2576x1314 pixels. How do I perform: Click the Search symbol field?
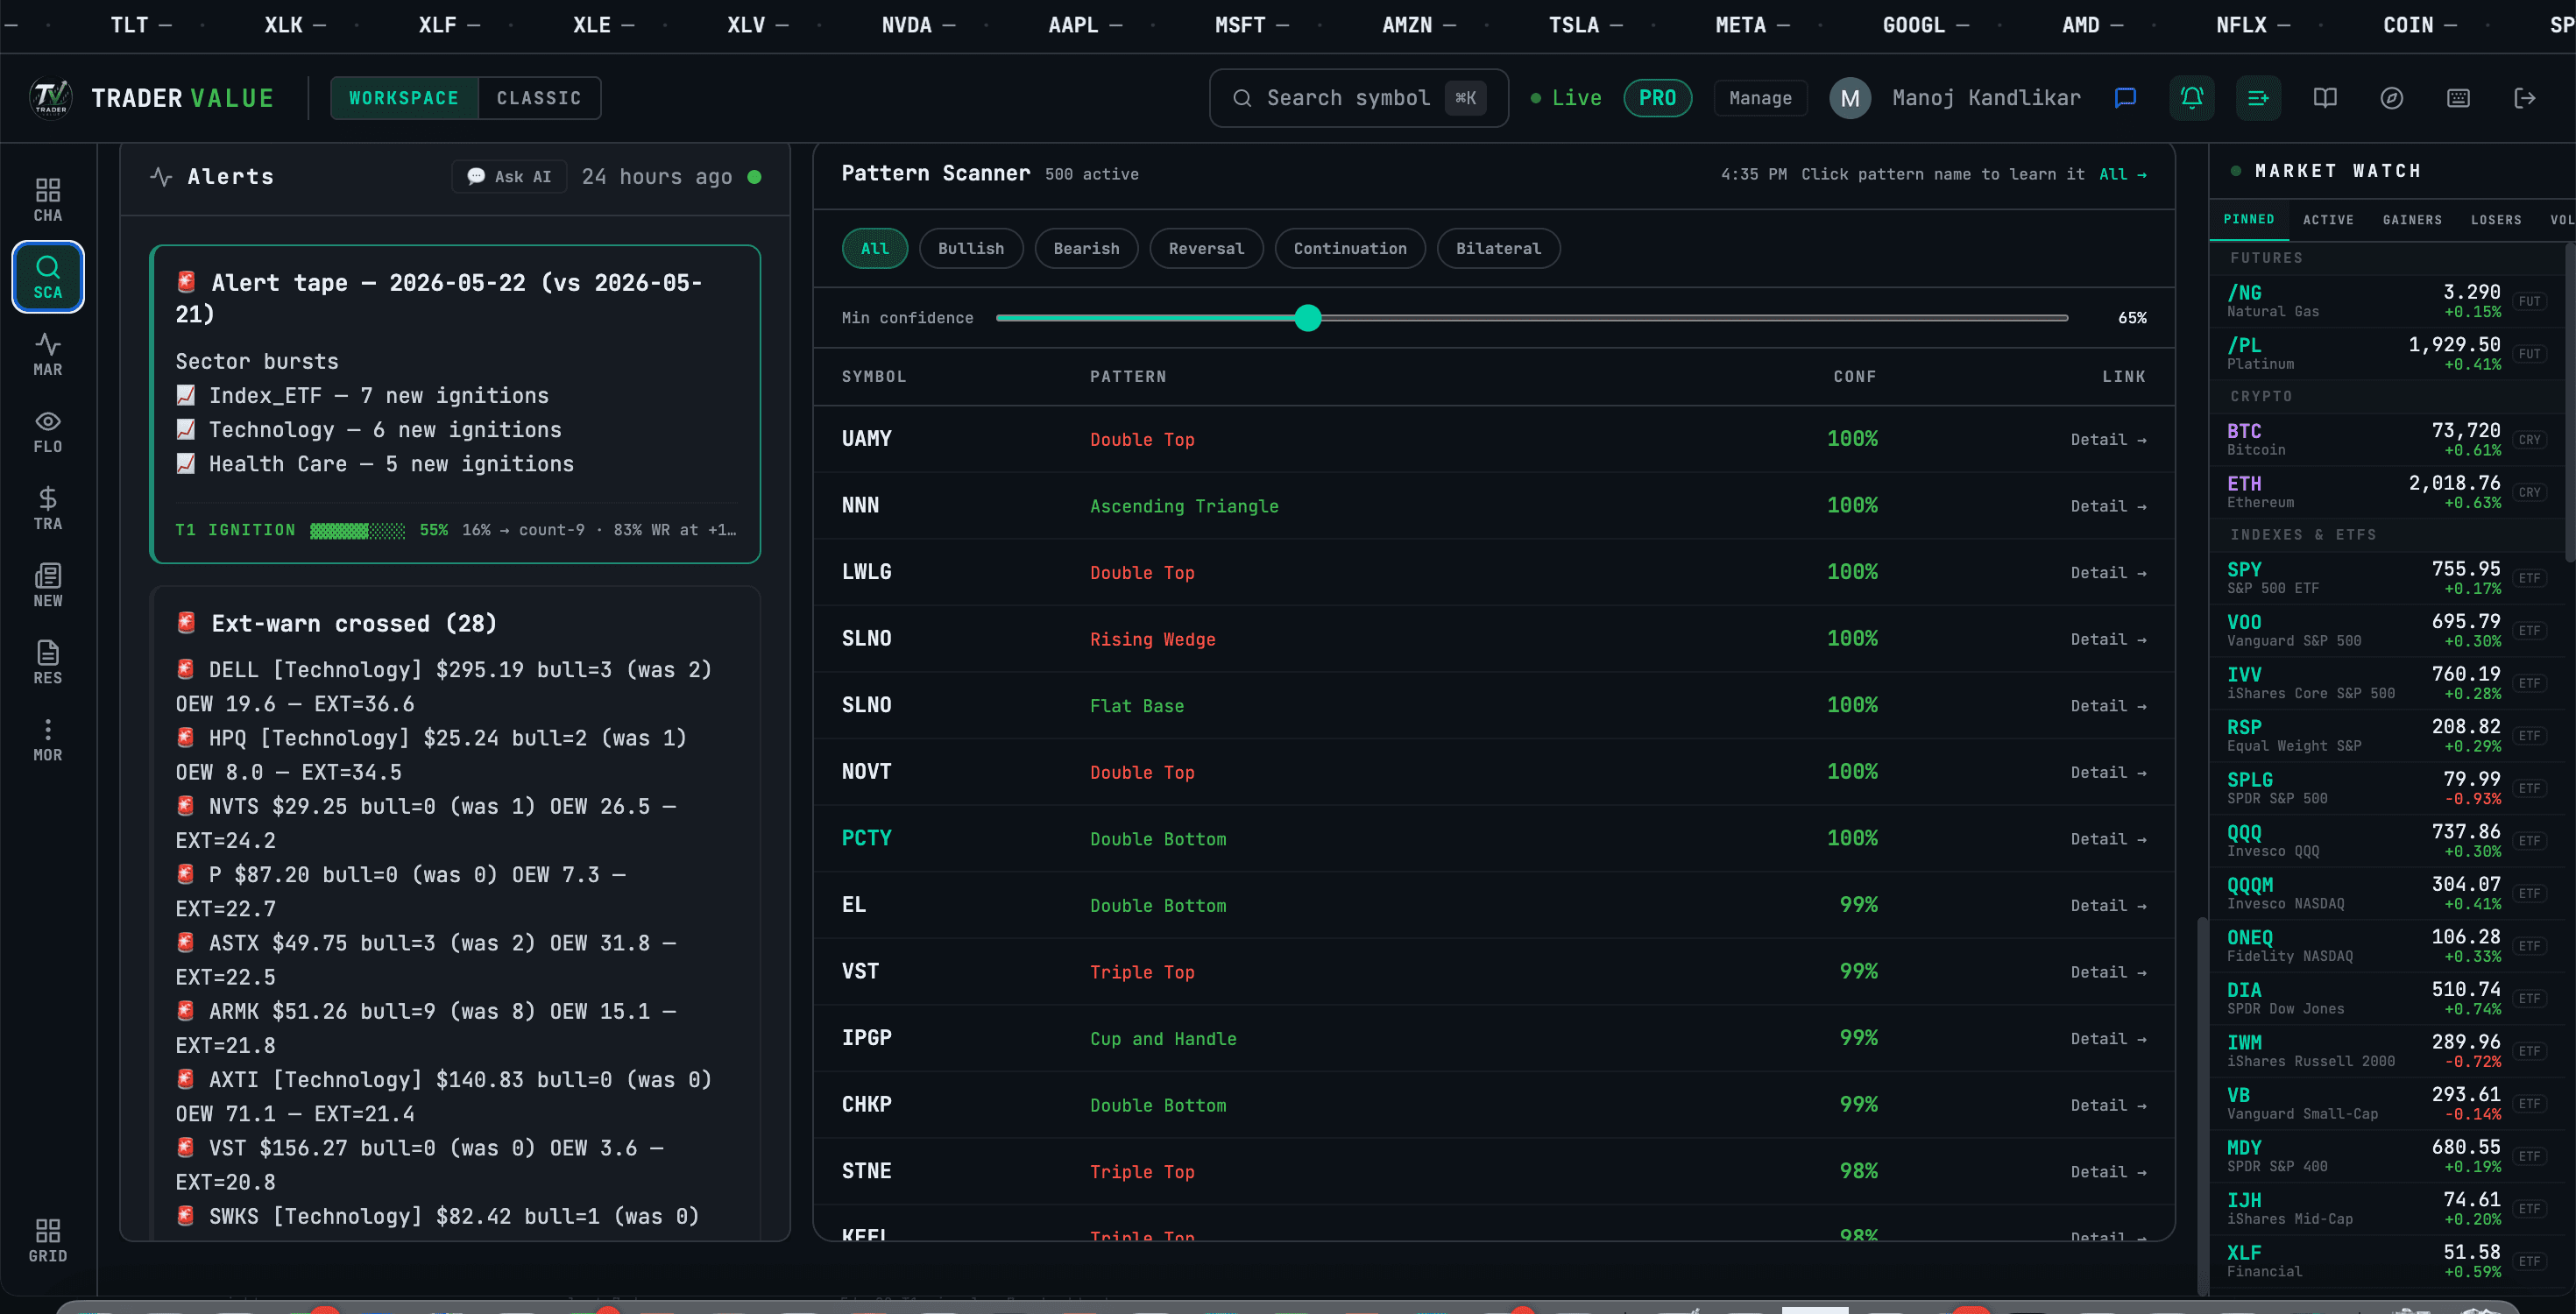(1358, 98)
